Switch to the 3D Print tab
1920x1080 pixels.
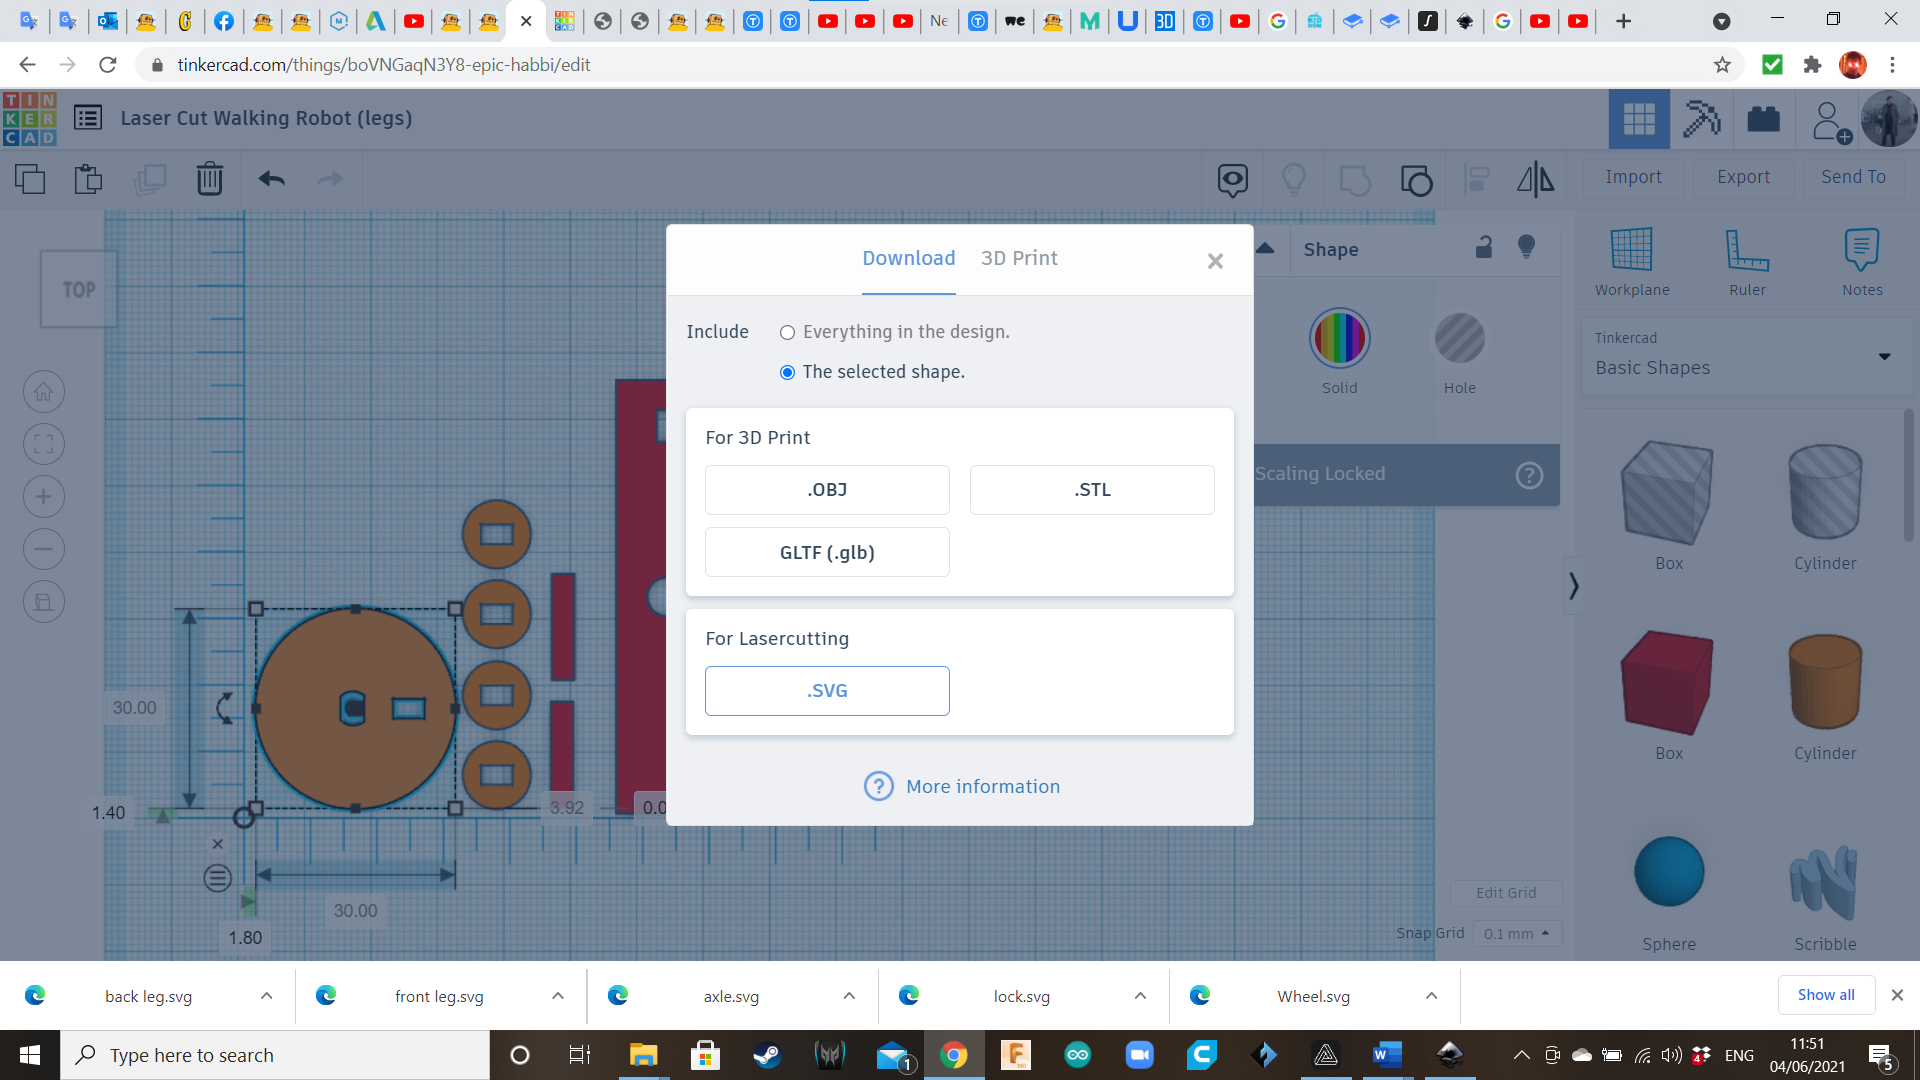[x=1018, y=259]
